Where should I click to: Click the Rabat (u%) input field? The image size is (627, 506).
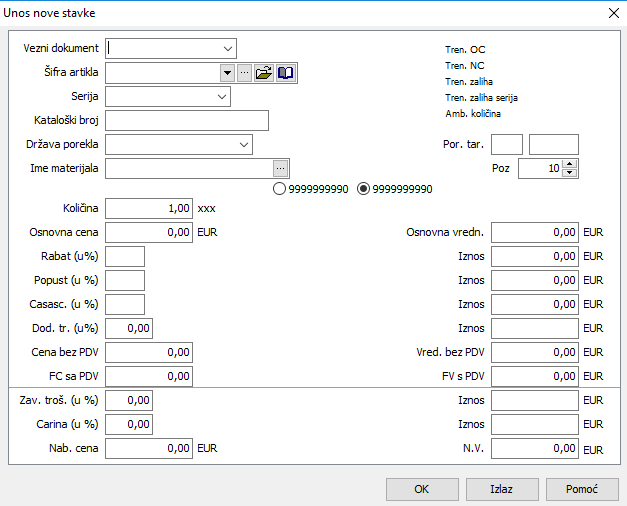125,256
